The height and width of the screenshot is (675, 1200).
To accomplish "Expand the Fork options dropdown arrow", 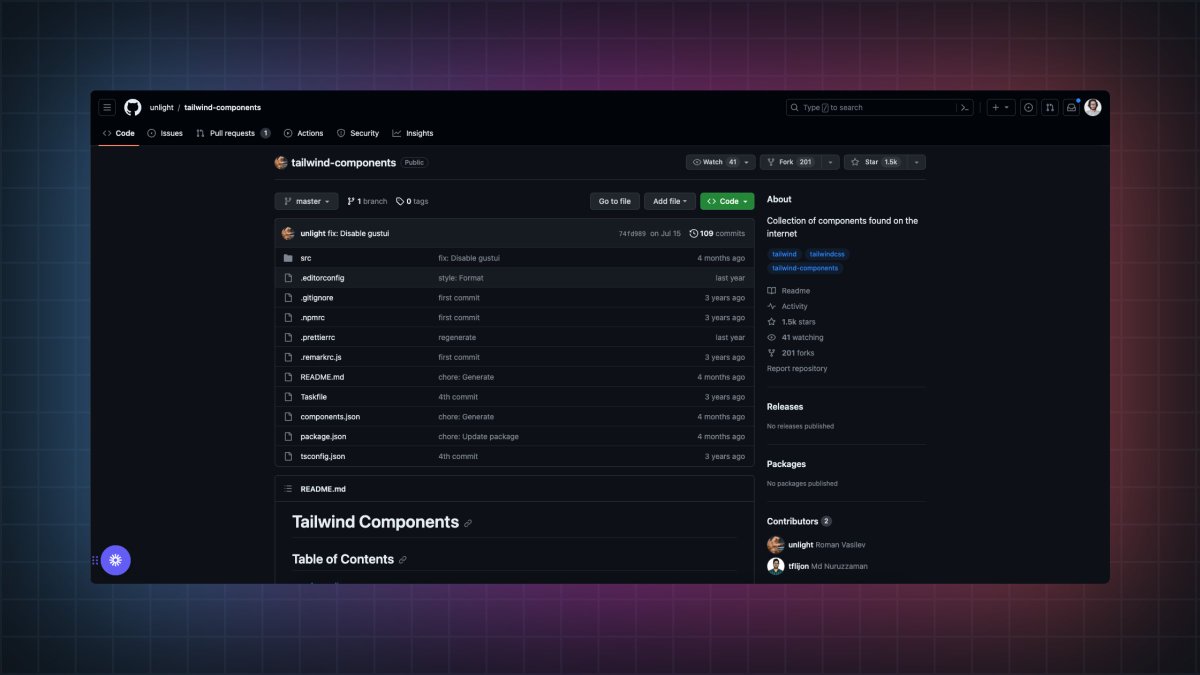I will (x=829, y=162).
